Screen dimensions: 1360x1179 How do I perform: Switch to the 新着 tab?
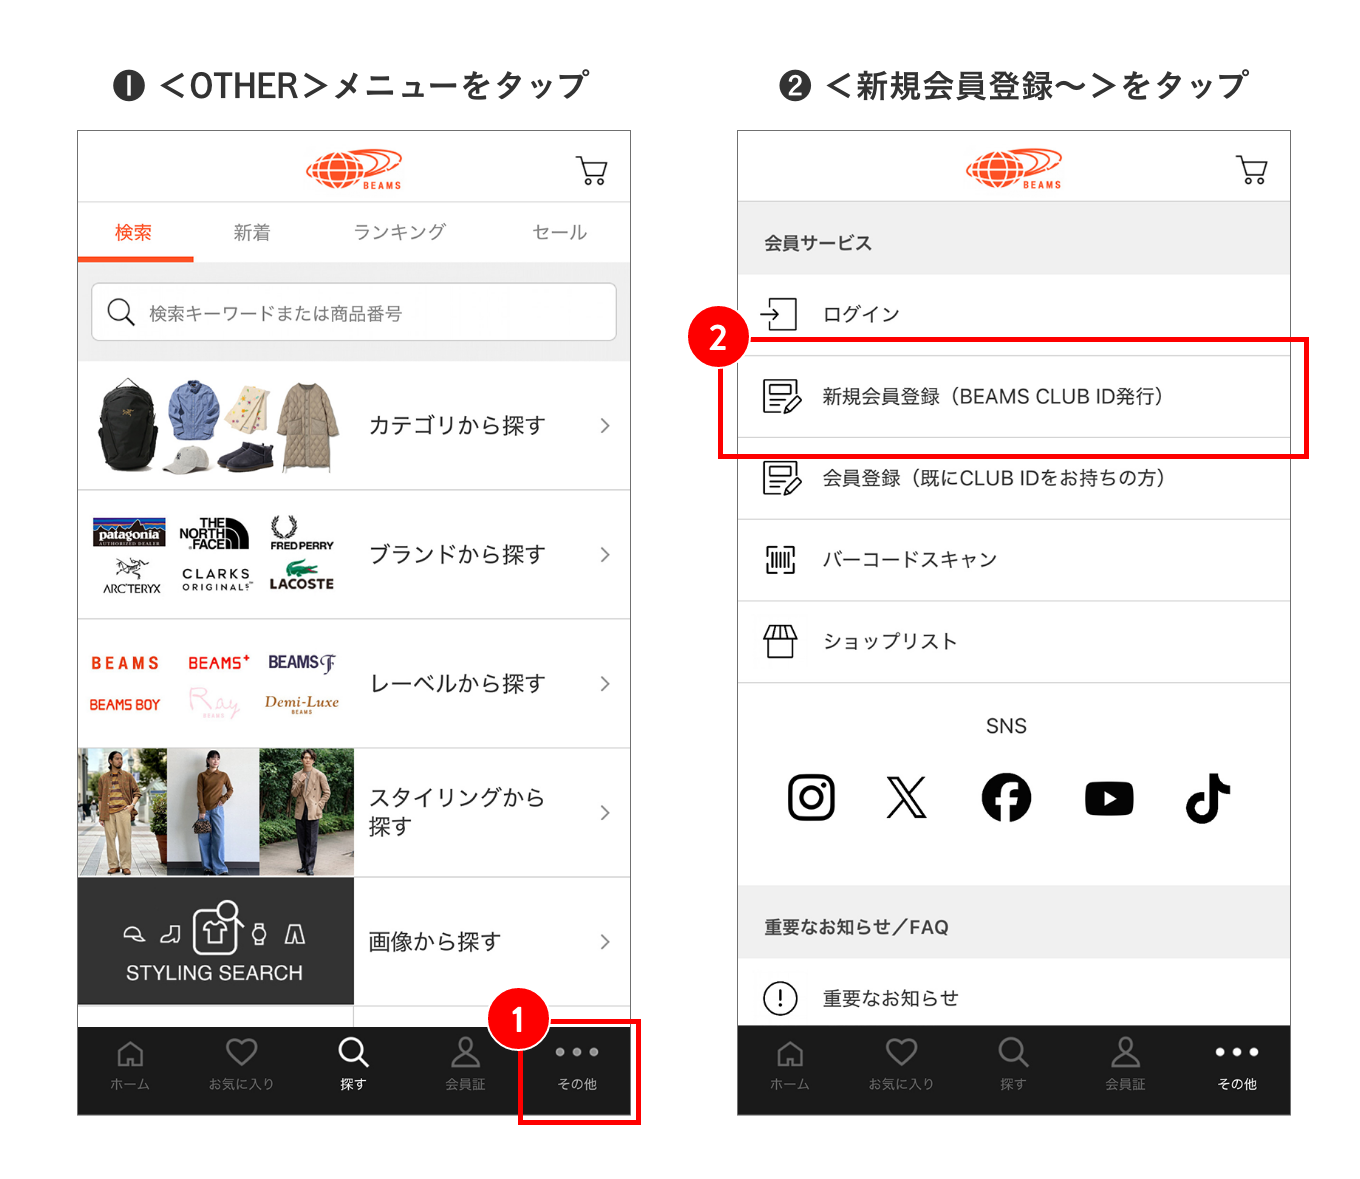[x=252, y=232]
